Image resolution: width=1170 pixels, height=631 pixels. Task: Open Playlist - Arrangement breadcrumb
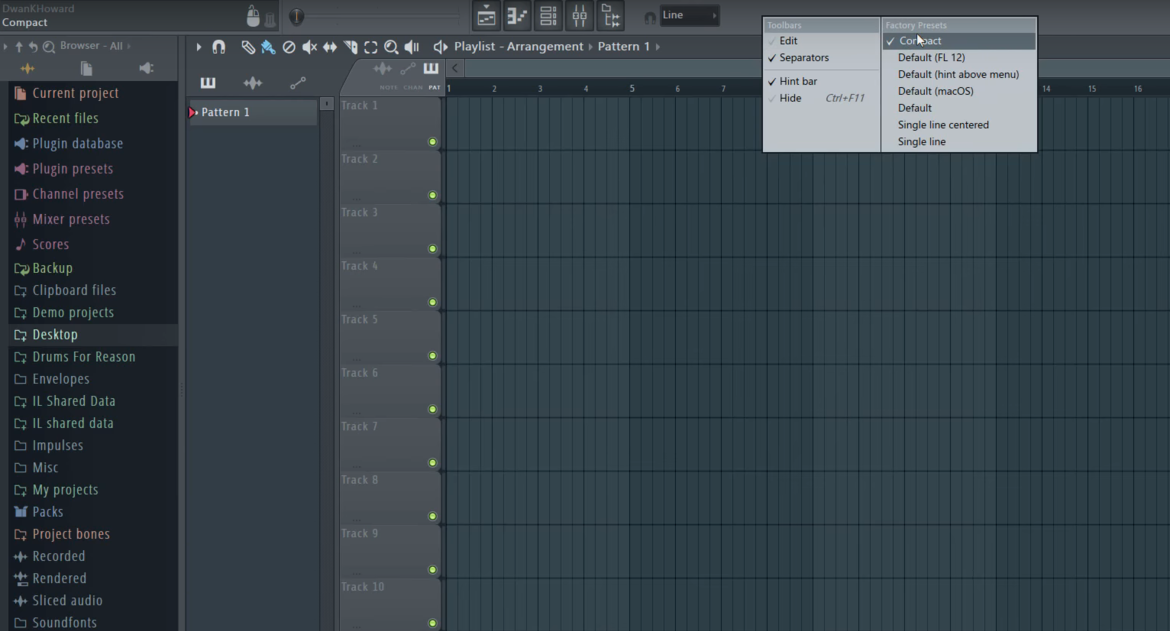click(519, 46)
